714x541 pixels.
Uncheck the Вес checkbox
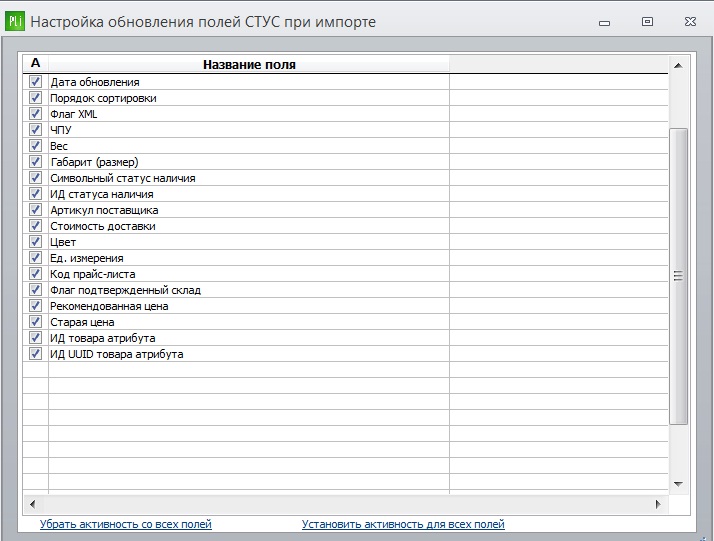(x=35, y=146)
